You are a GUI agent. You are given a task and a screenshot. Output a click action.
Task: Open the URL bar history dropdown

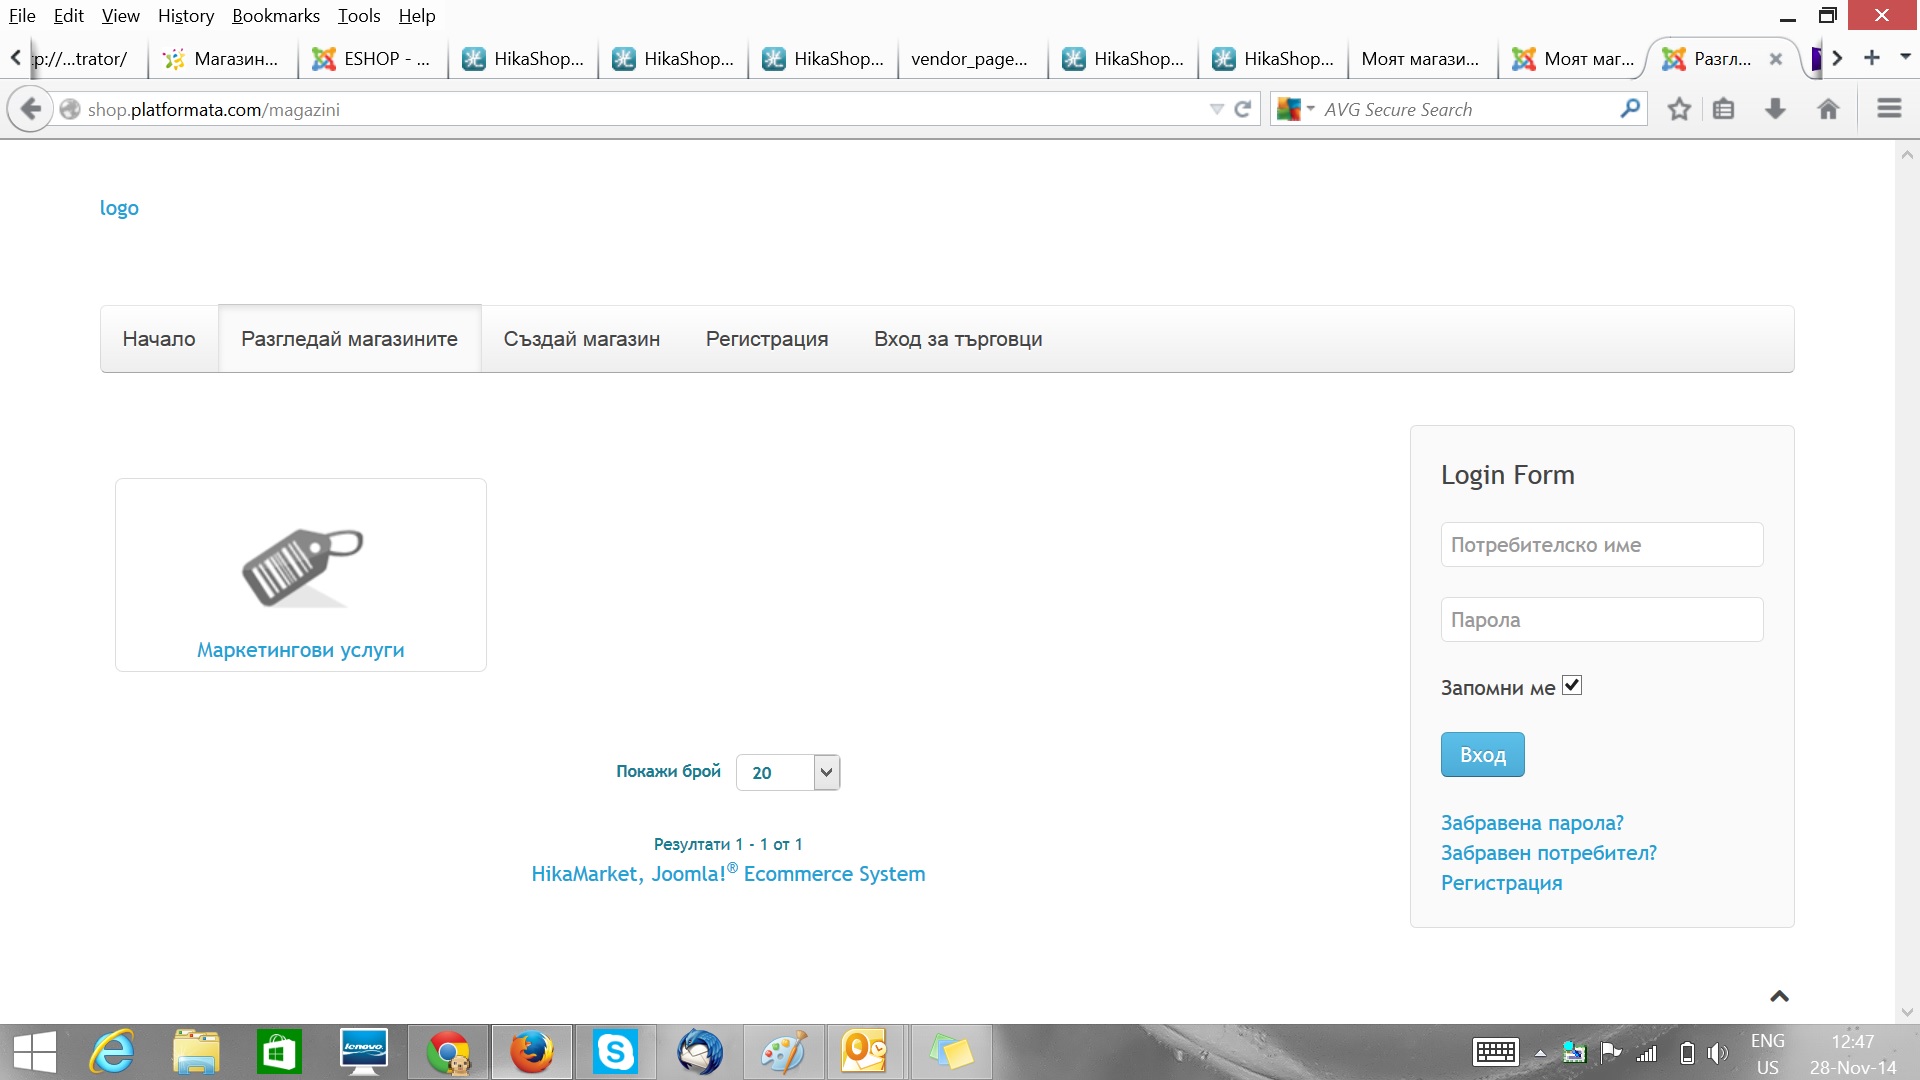(x=1216, y=109)
